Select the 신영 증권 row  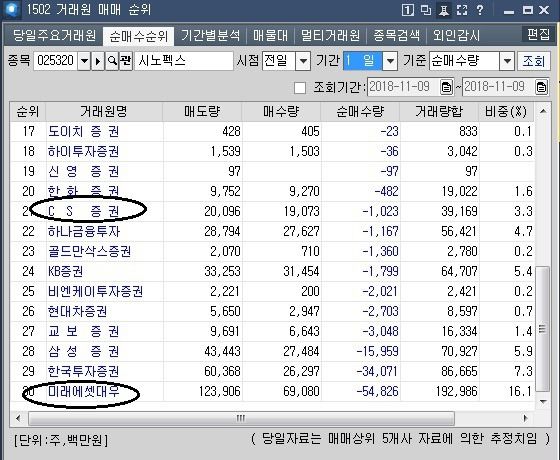tap(272, 171)
